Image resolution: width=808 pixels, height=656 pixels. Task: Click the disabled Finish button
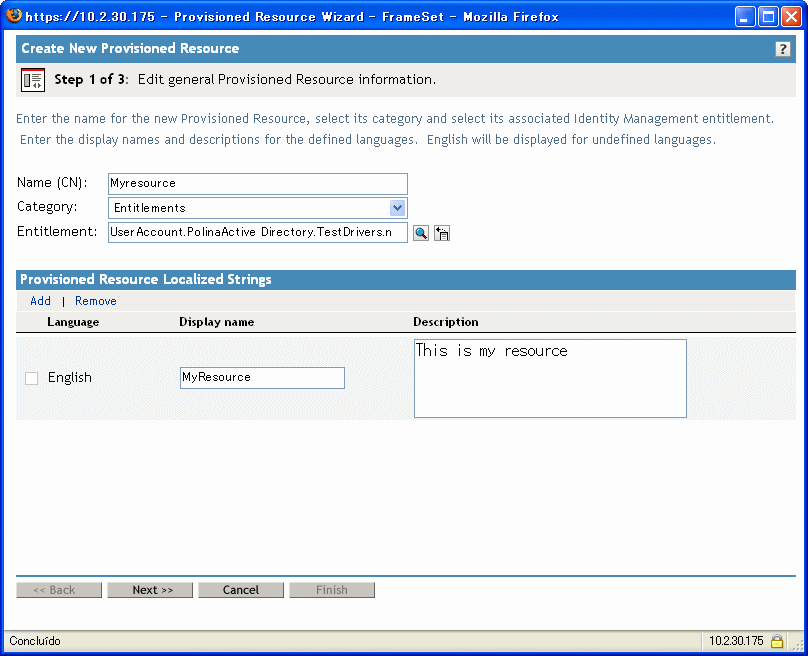(x=332, y=590)
